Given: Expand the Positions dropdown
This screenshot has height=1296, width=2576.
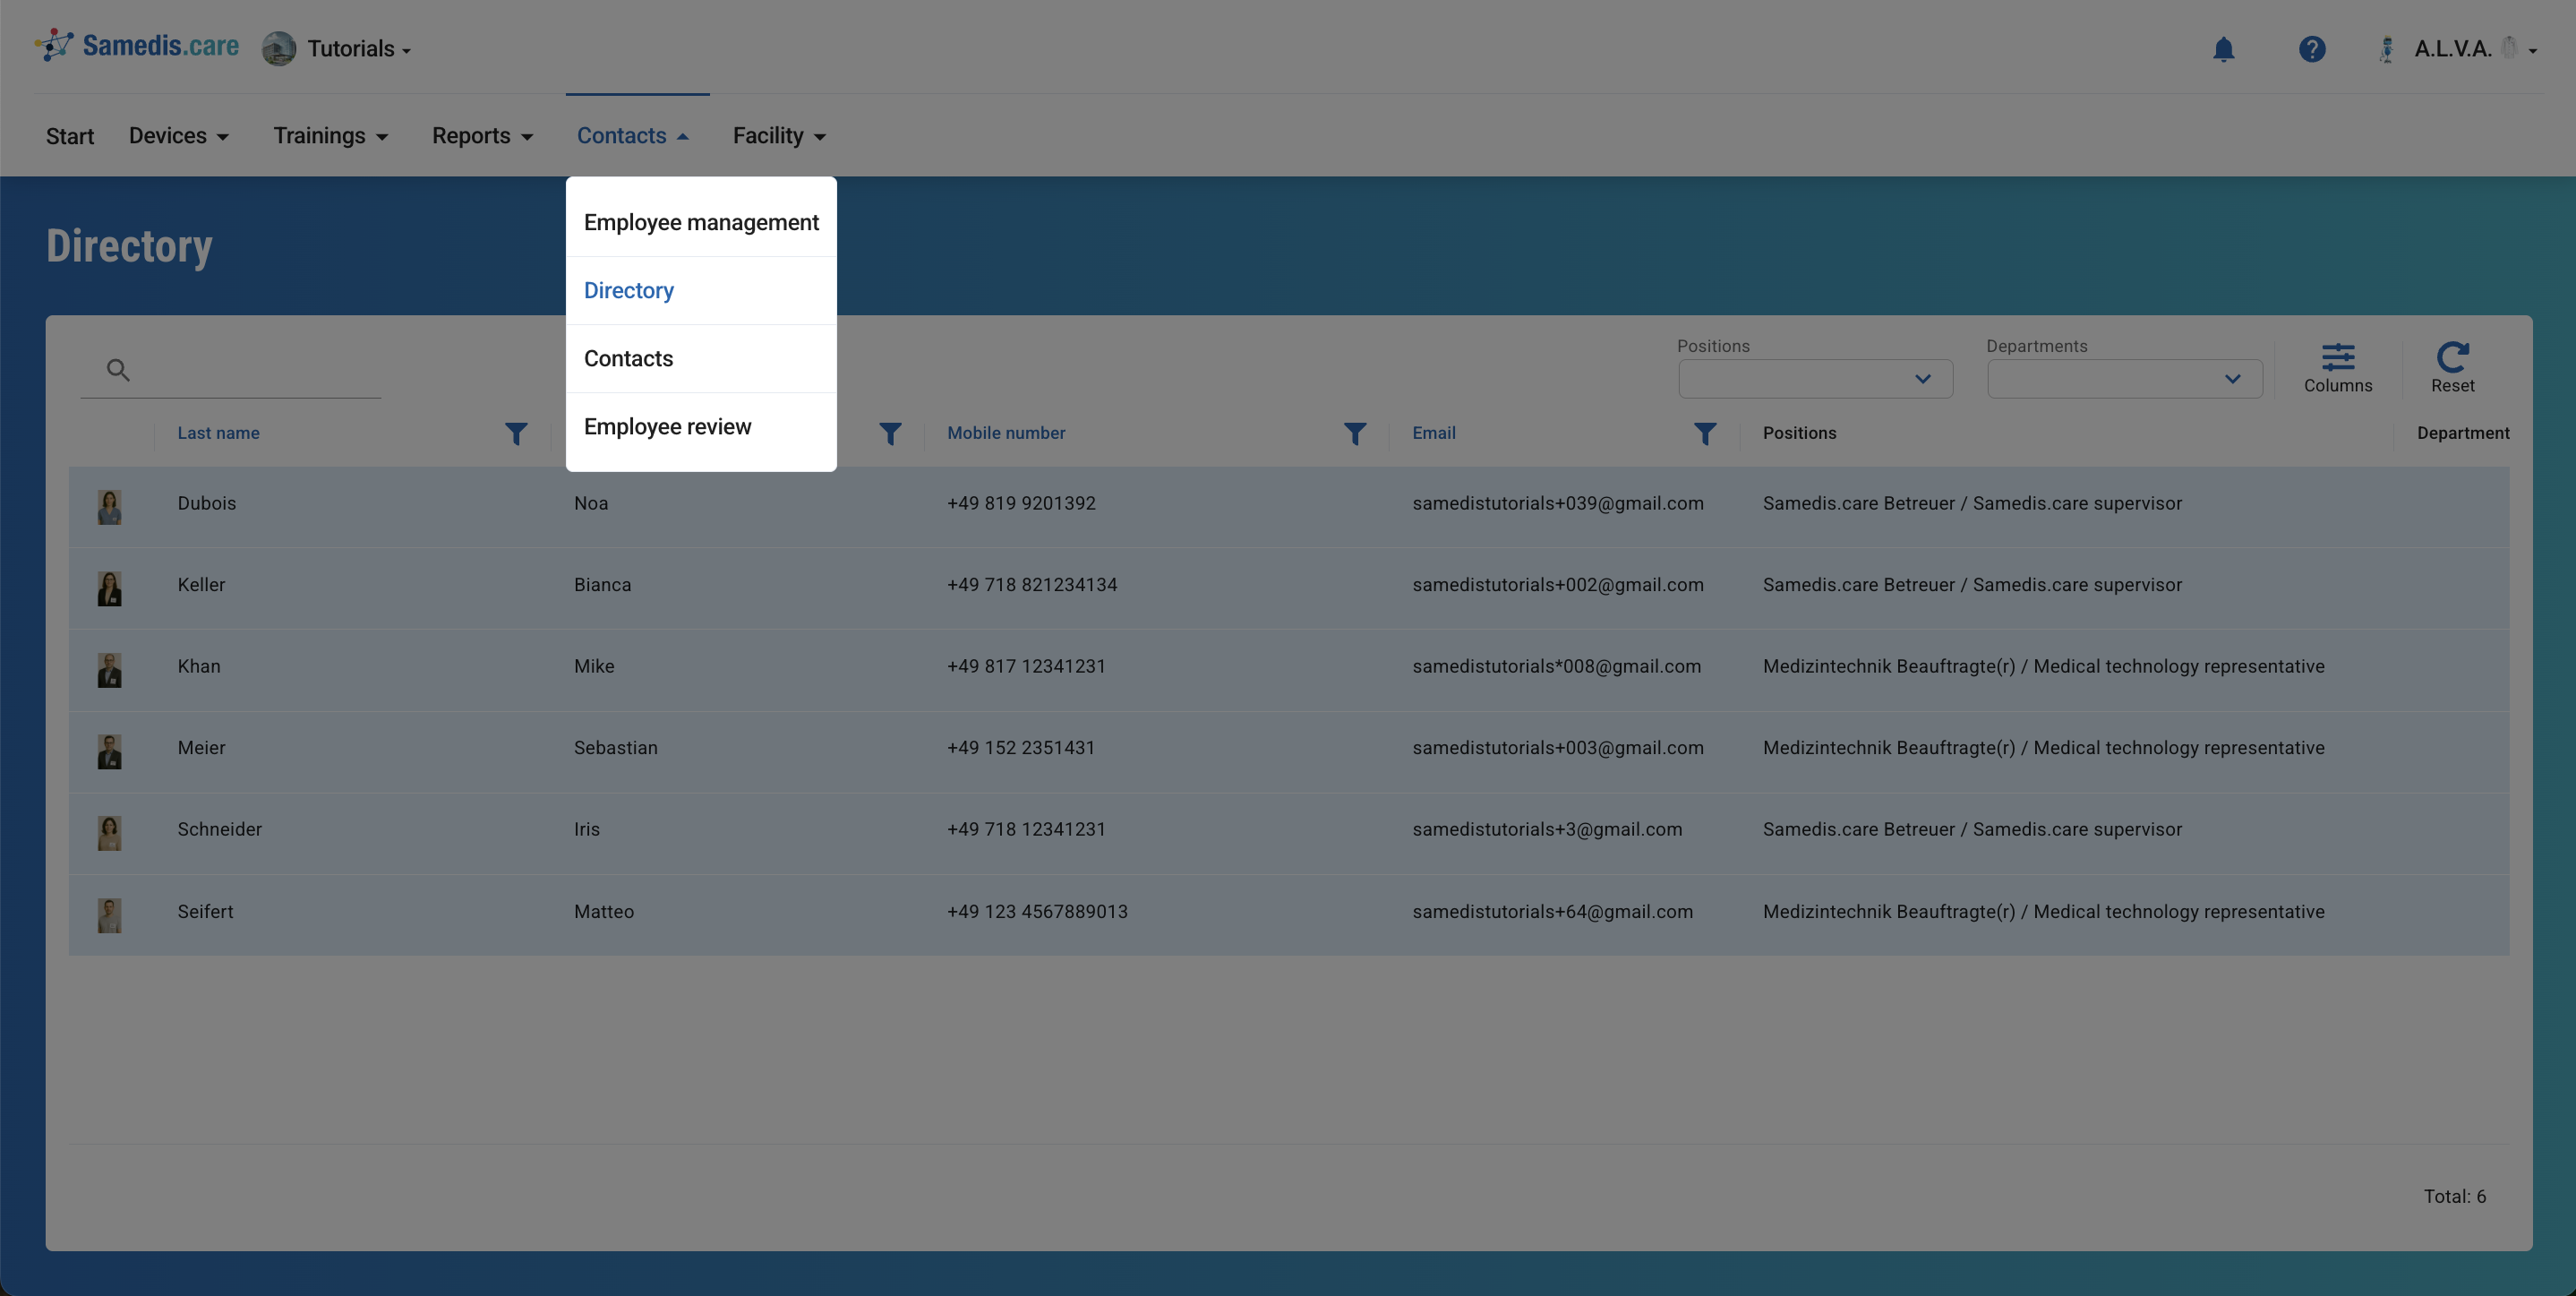Looking at the screenshot, I should [x=1815, y=379].
